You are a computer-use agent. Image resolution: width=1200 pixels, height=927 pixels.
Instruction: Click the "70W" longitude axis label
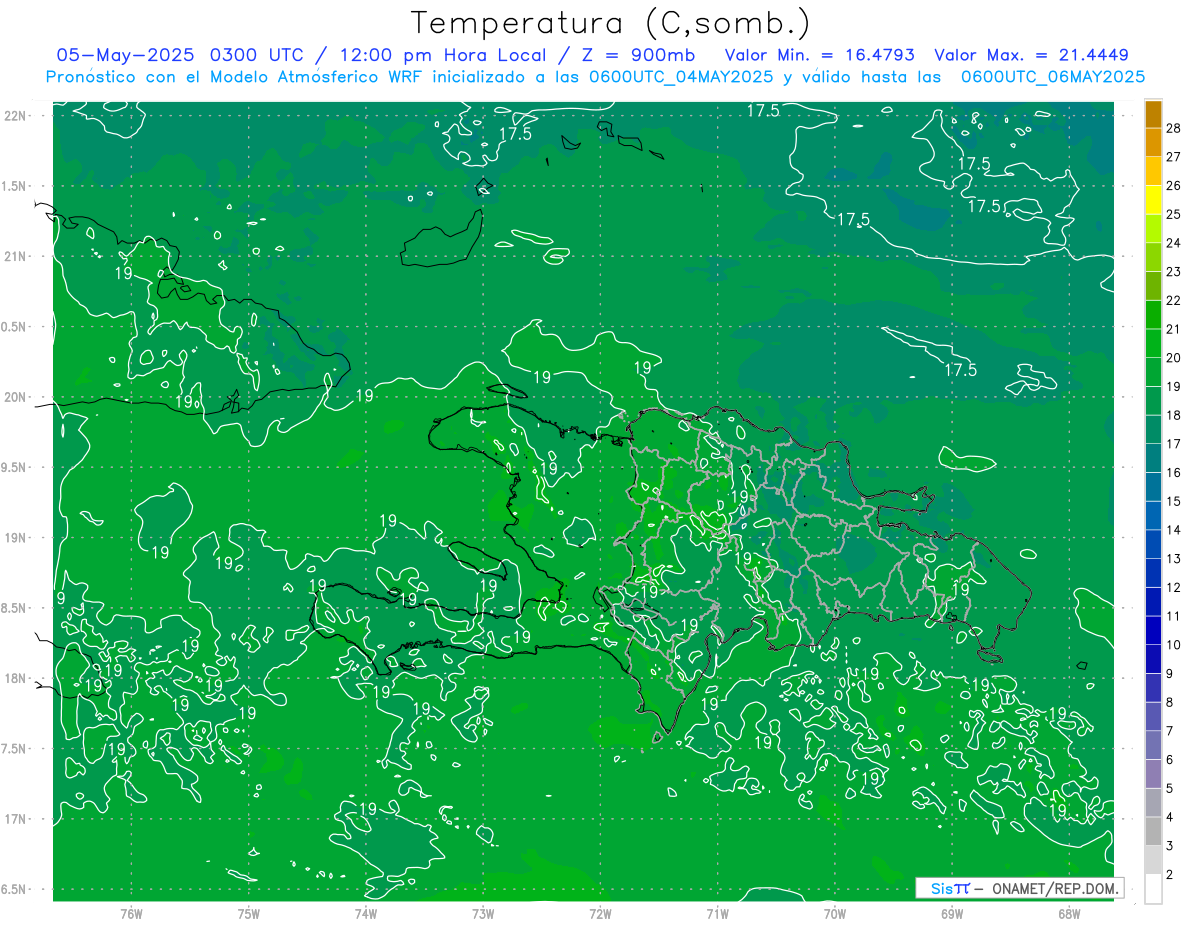[835, 914]
